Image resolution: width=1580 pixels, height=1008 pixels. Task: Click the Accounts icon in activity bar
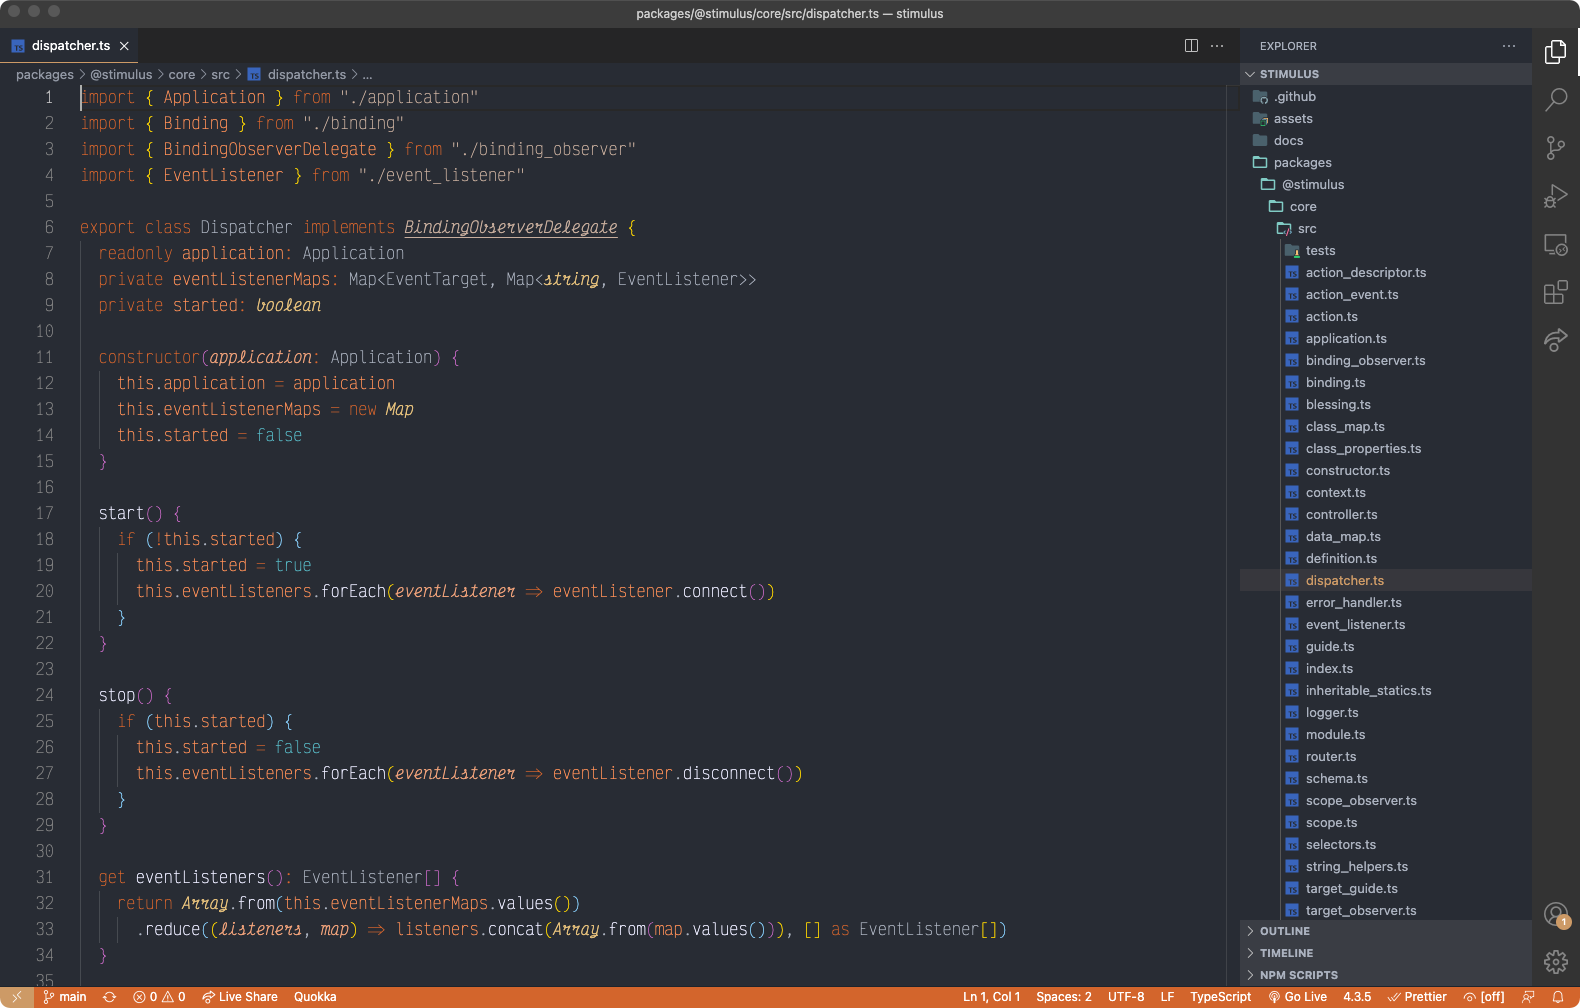click(1556, 914)
